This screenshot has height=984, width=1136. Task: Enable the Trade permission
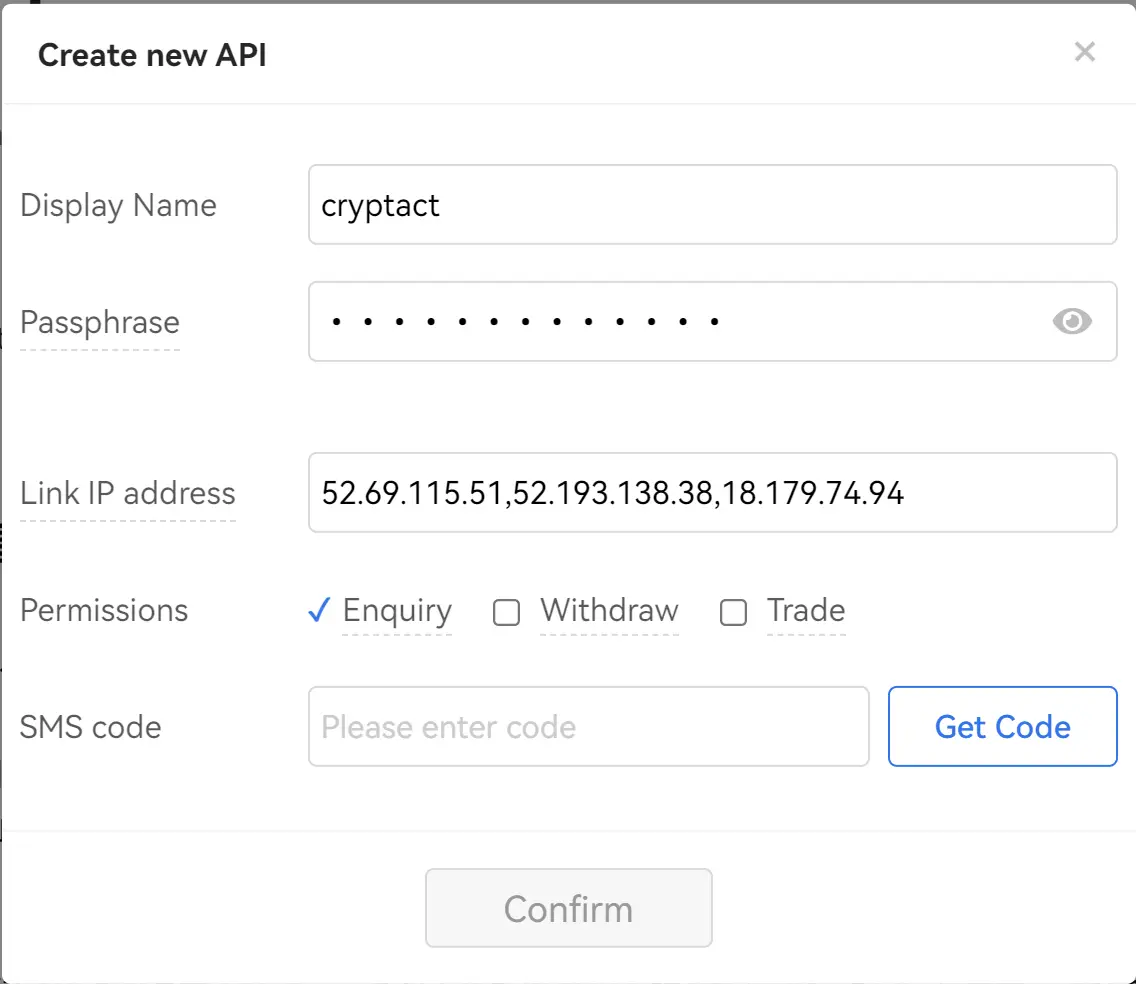pyautogui.click(x=733, y=612)
